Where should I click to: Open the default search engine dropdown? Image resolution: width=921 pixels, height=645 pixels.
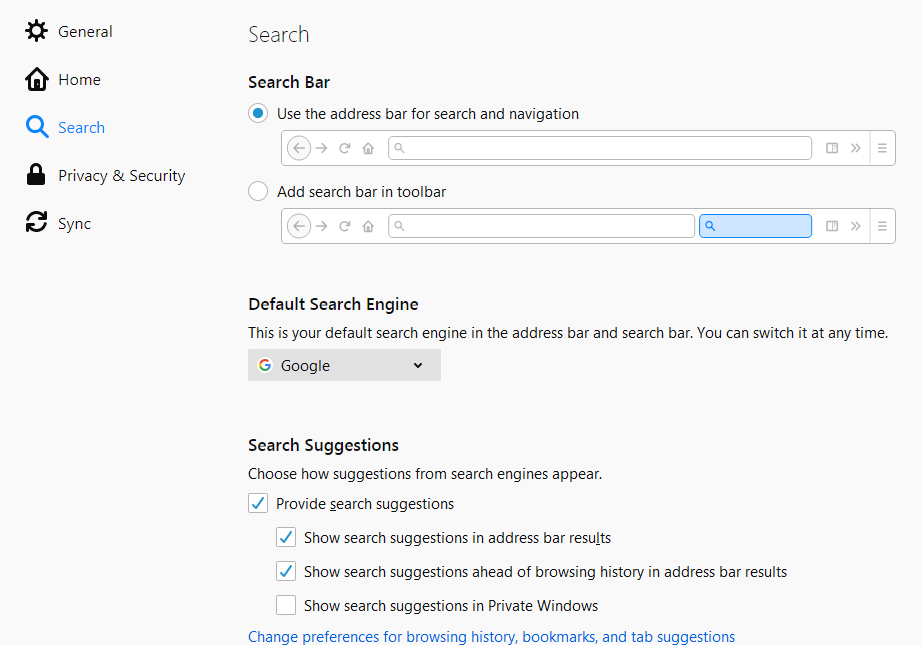click(344, 365)
